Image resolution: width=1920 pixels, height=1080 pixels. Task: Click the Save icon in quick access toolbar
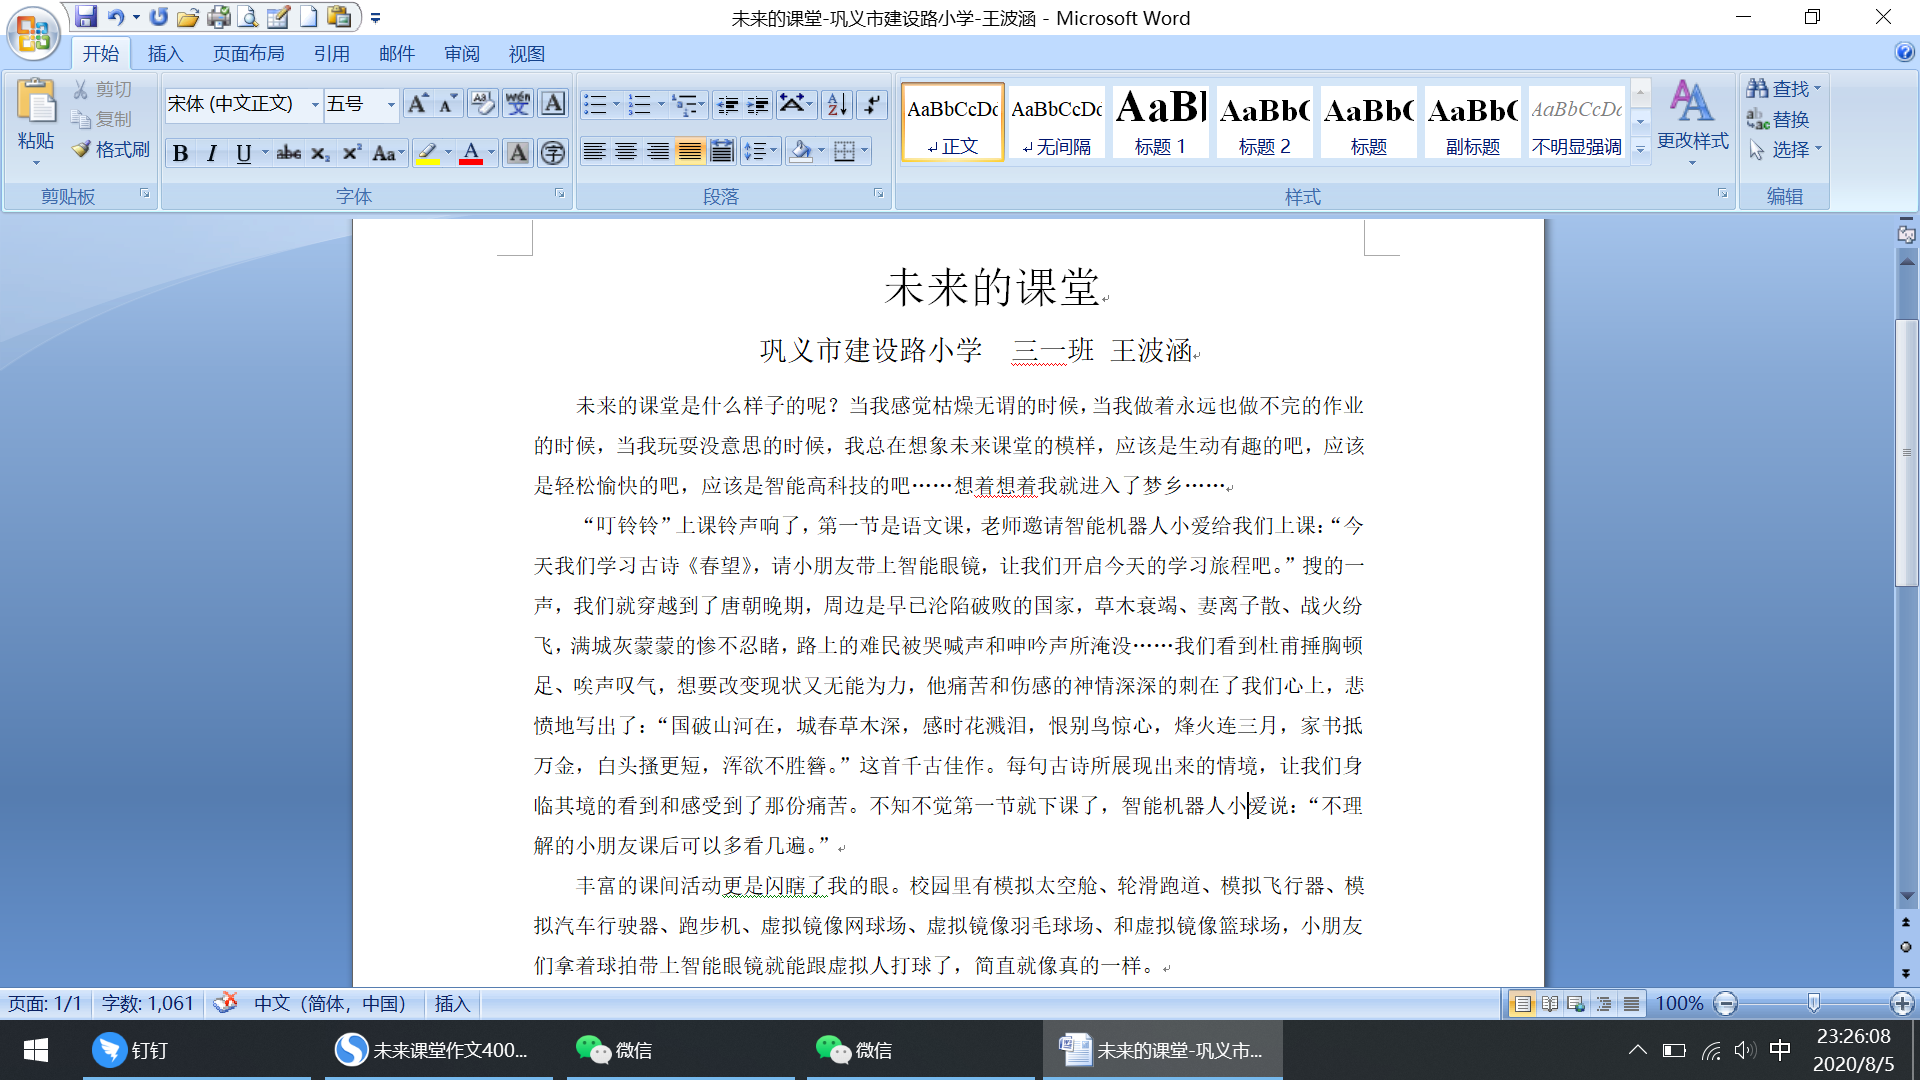[x=86, y=17]
